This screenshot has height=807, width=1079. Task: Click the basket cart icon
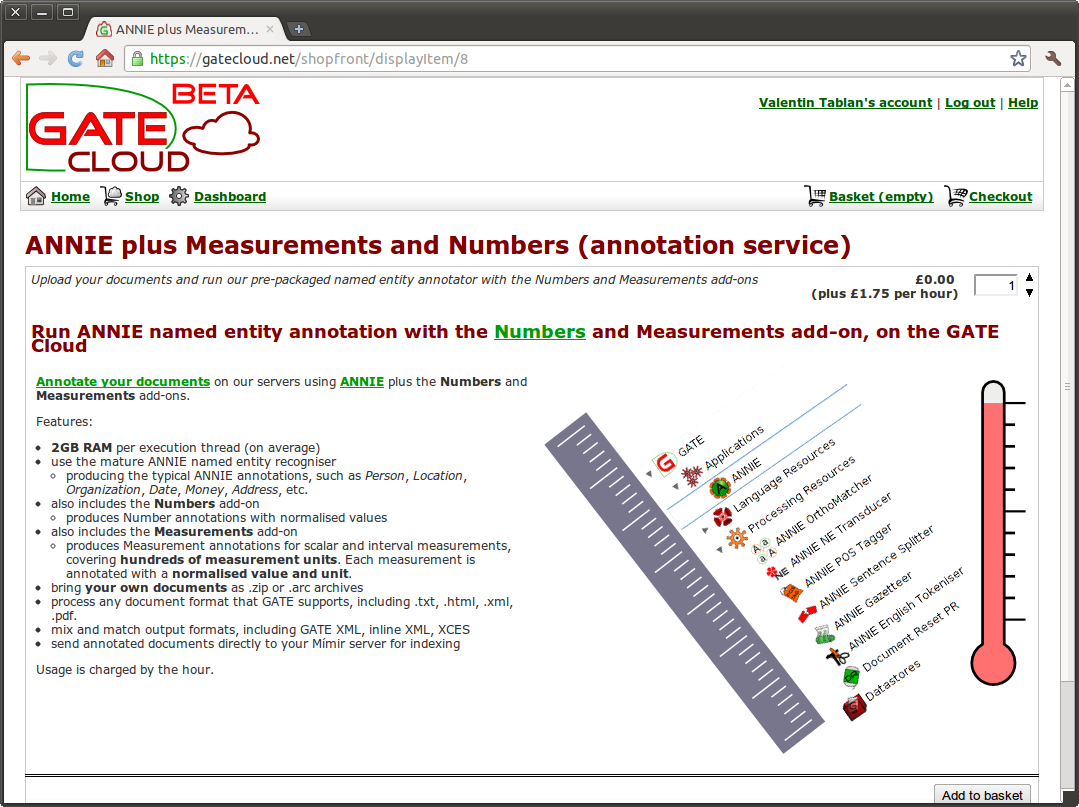(x=815, y=196)
